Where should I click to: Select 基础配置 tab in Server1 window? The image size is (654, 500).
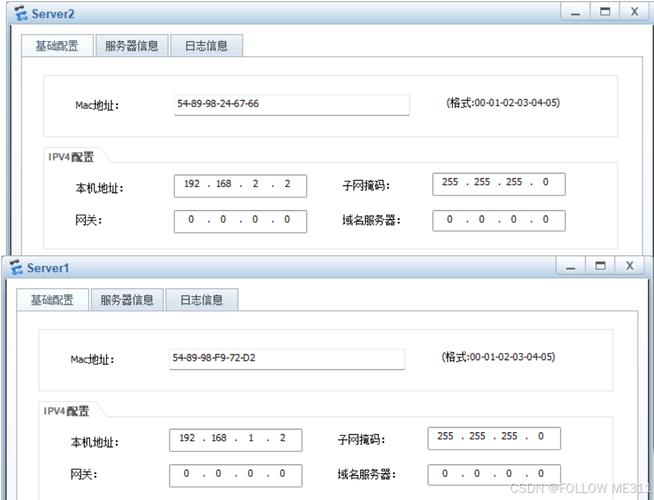(x=53, y=299)
